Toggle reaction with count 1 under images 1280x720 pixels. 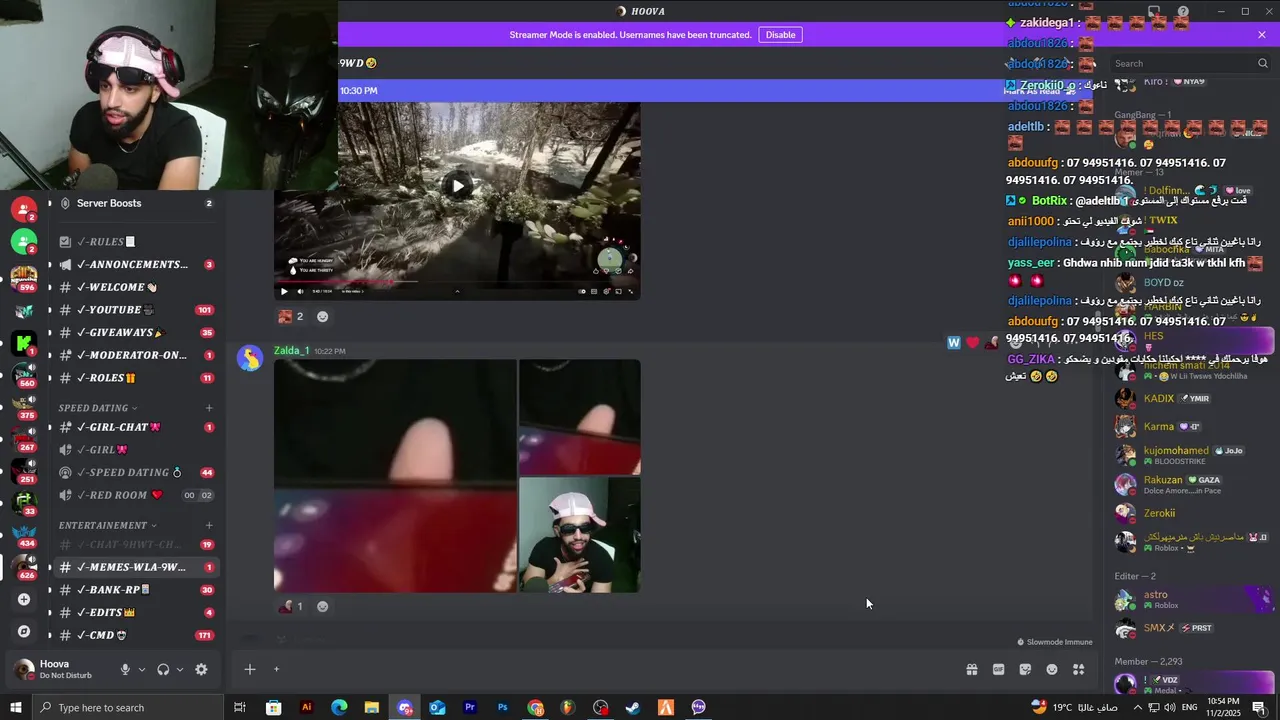tap(291, 606)
